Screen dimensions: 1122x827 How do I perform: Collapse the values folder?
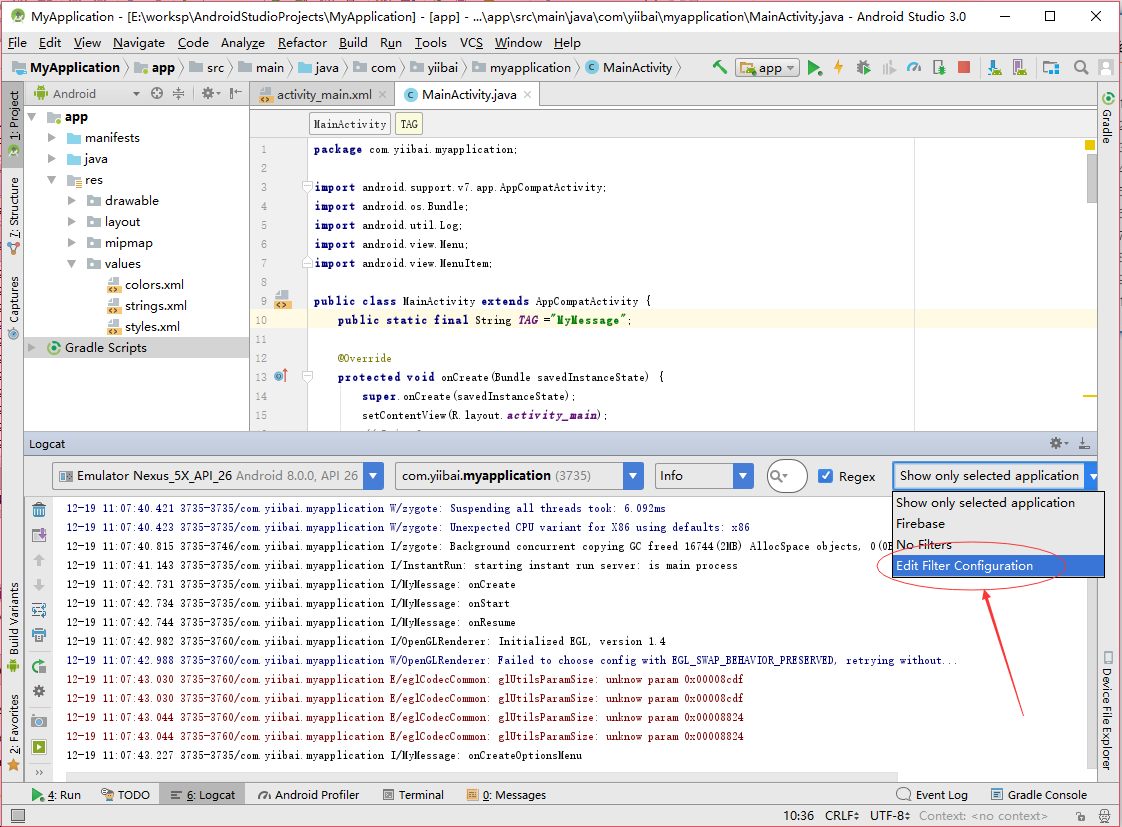click(72, 264)
